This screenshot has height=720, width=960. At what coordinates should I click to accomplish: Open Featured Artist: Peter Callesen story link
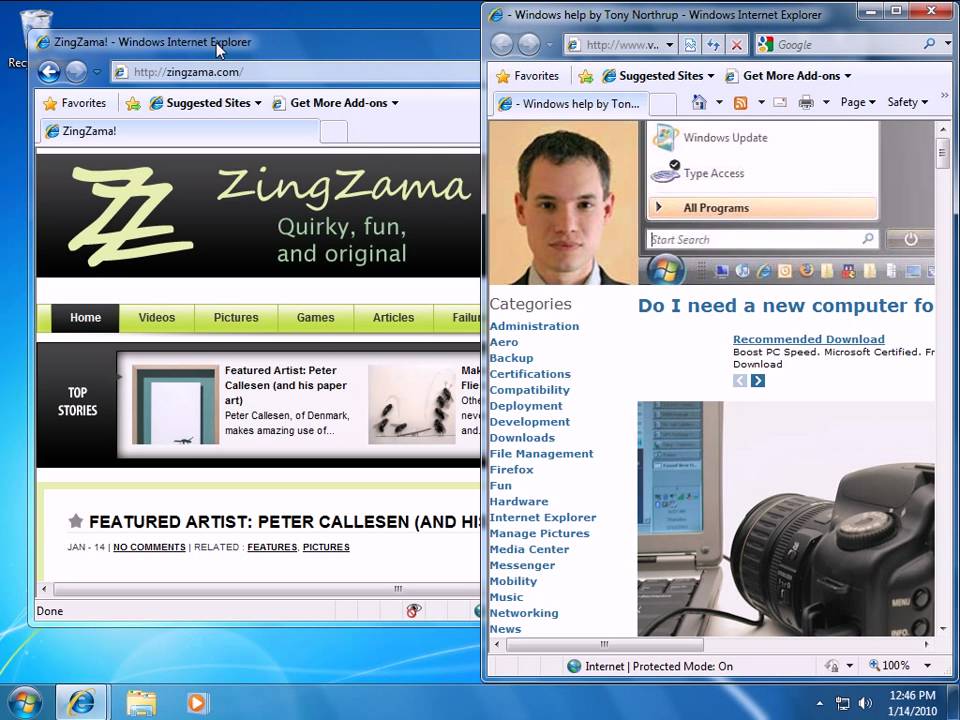[285, 385]
